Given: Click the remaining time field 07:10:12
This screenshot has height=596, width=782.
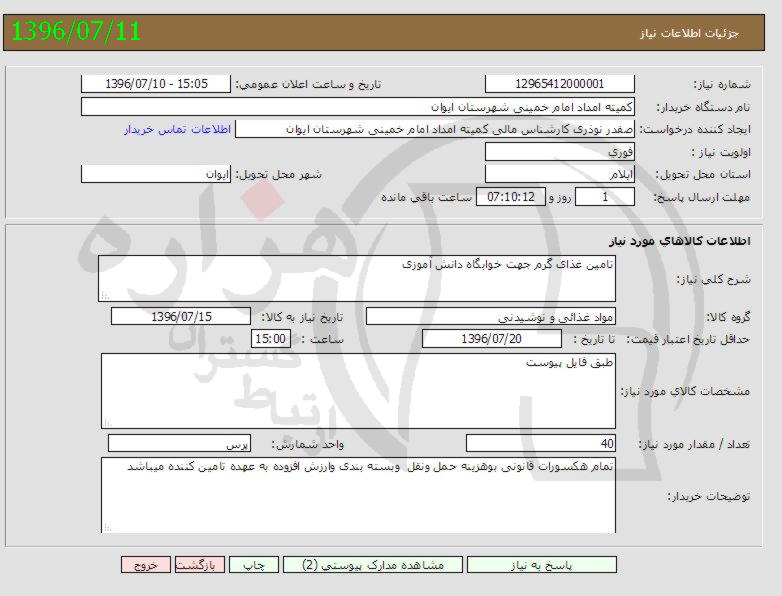Looking at the screenshot, I should pyautogui.click(x=511, y=197).
